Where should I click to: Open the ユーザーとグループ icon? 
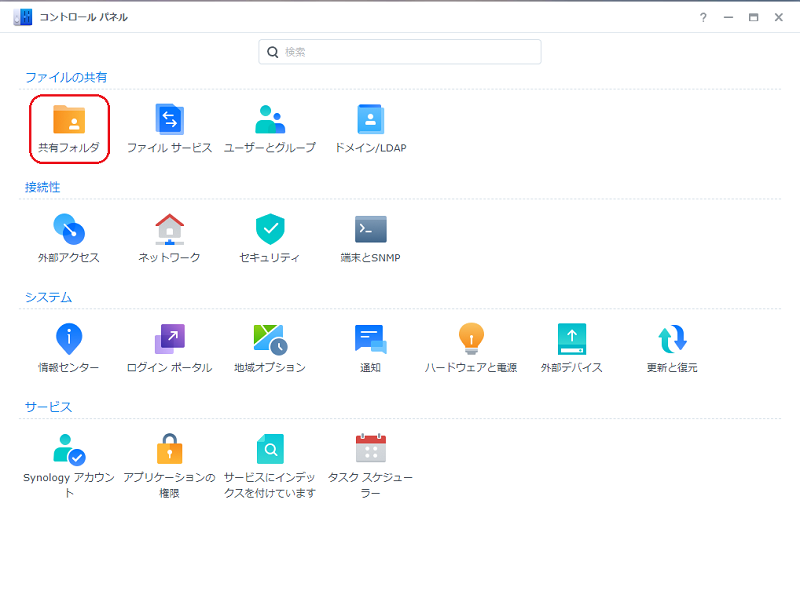click(x=270, y=119)
